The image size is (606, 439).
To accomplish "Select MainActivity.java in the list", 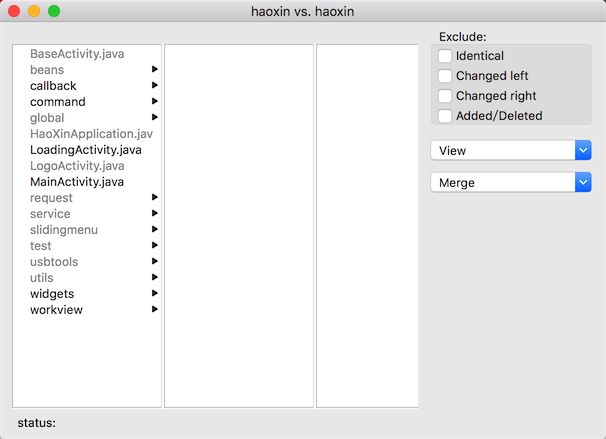I will (87, 182).
